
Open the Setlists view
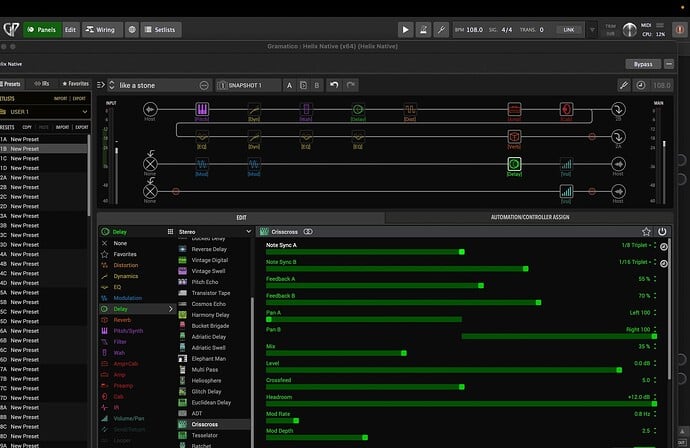161,29
